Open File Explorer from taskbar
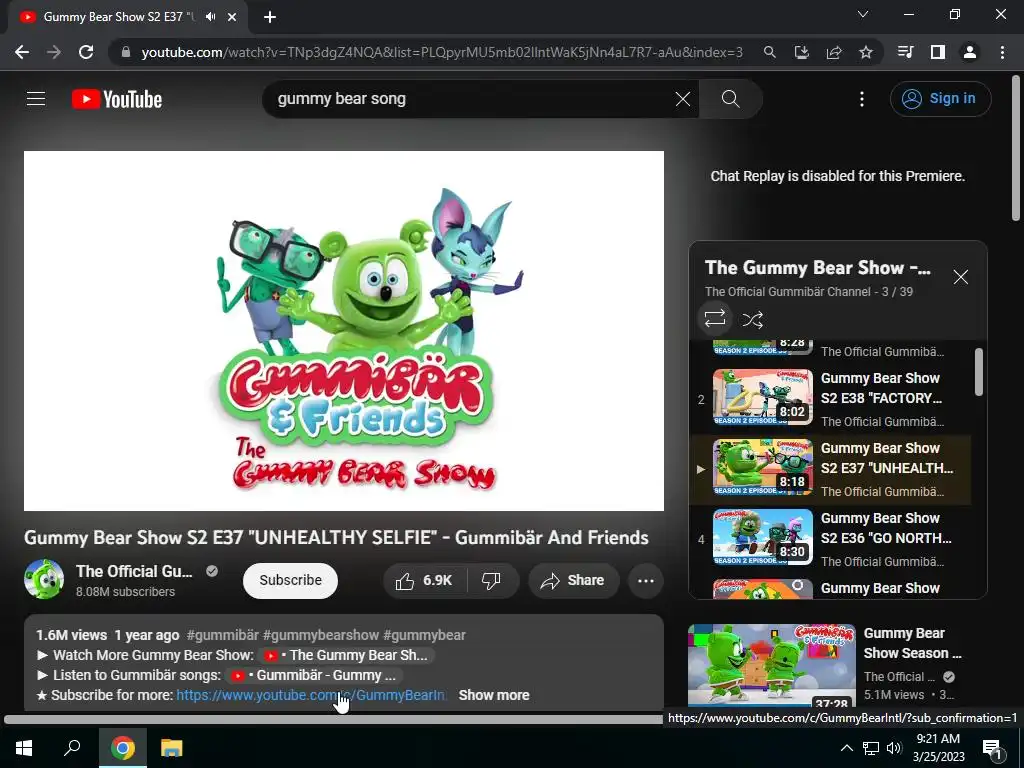The image size is (1024, 768). point(172,748)
